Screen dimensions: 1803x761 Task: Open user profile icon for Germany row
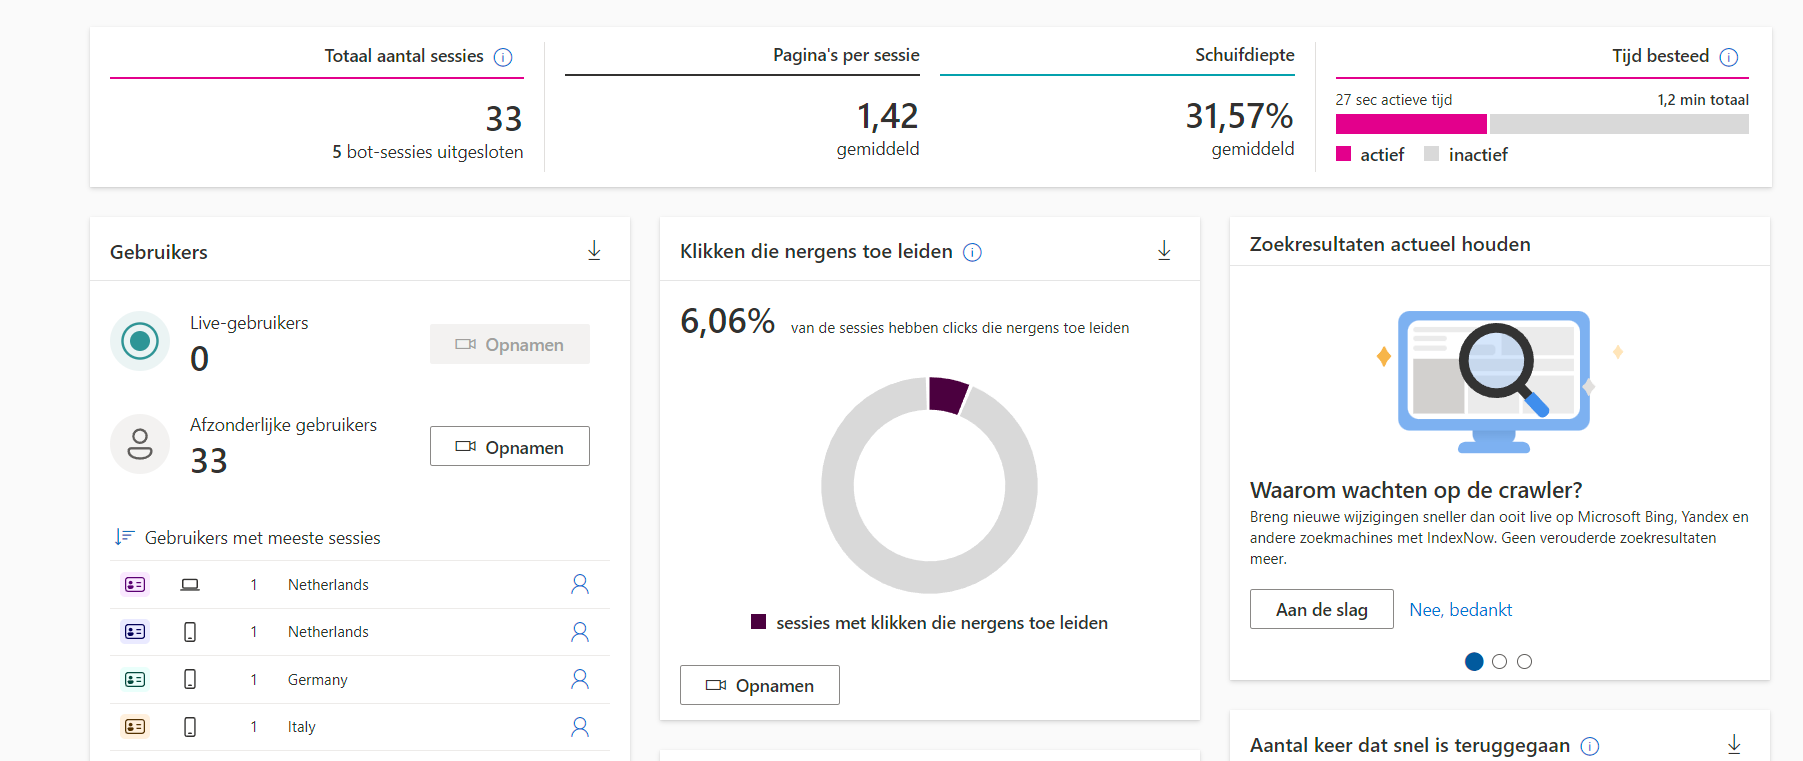tap(579, 679)
